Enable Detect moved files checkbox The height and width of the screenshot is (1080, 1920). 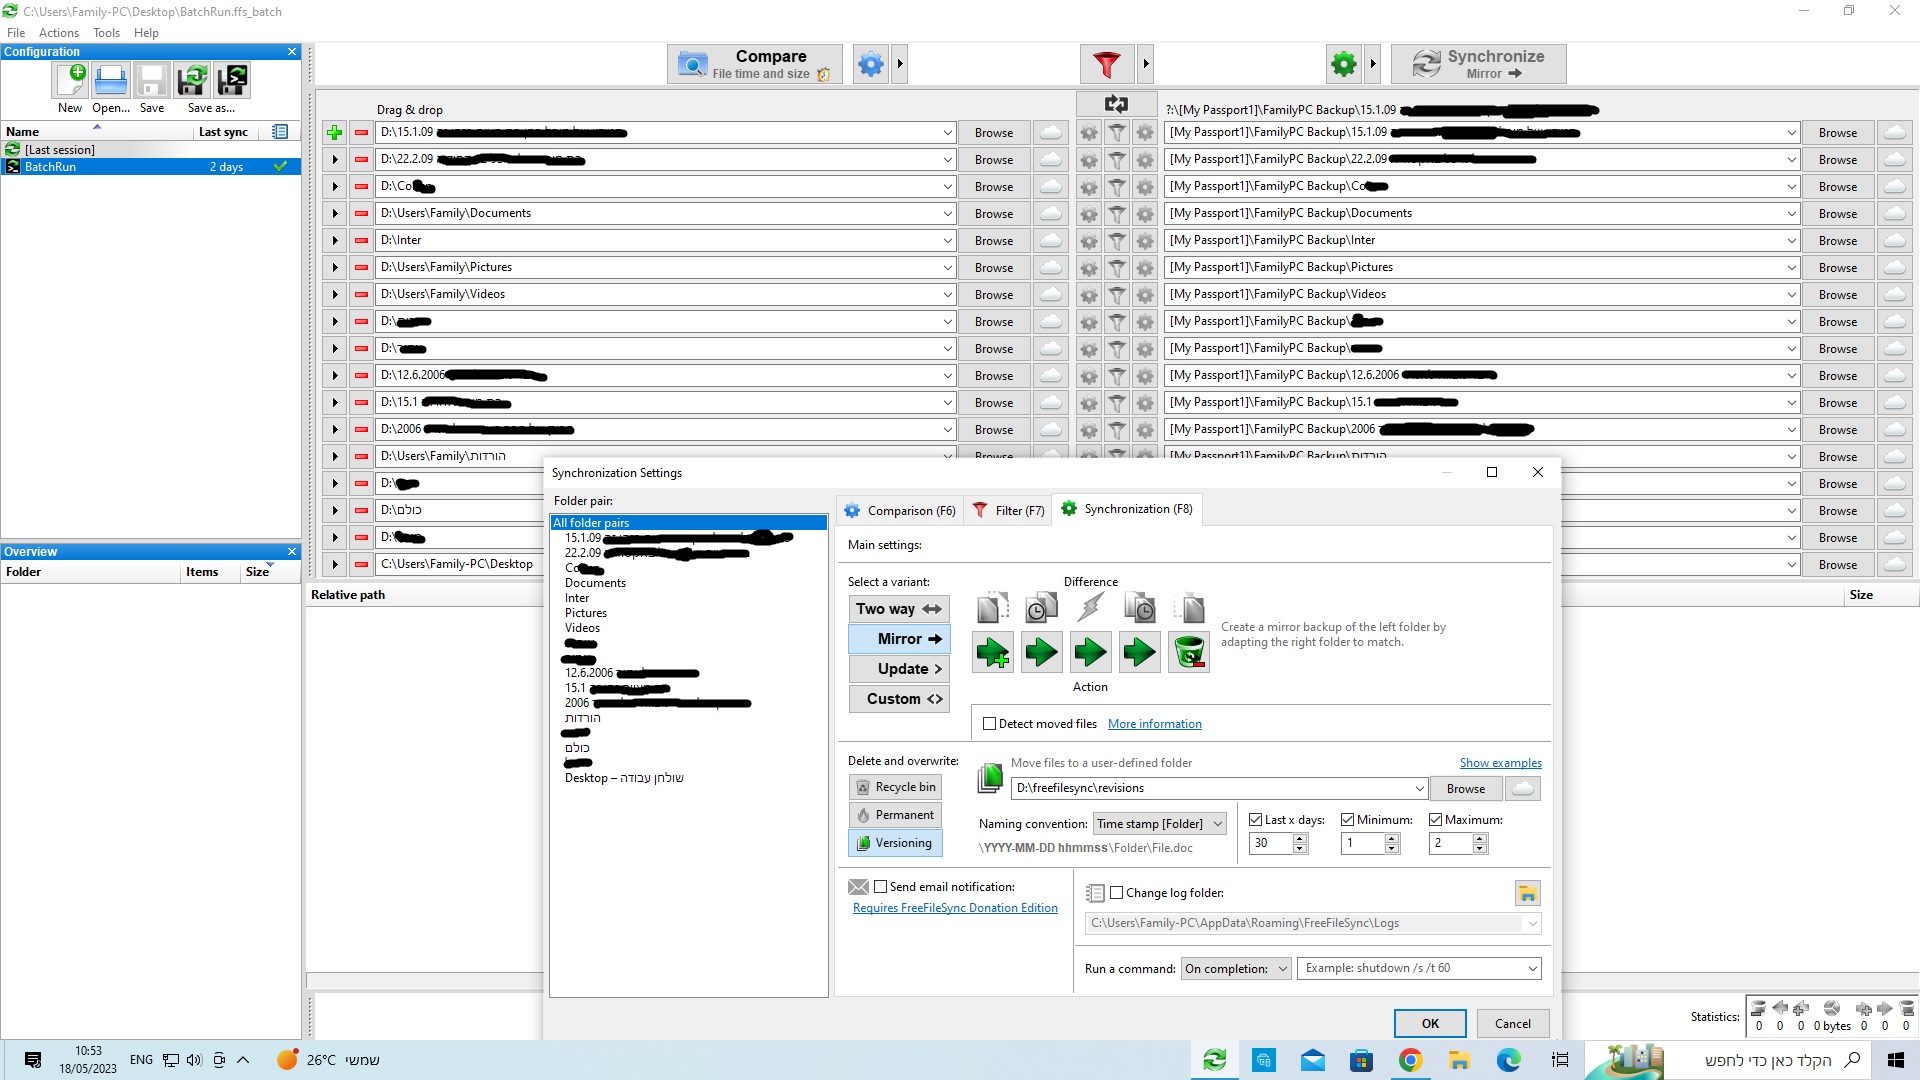point(990,724)
